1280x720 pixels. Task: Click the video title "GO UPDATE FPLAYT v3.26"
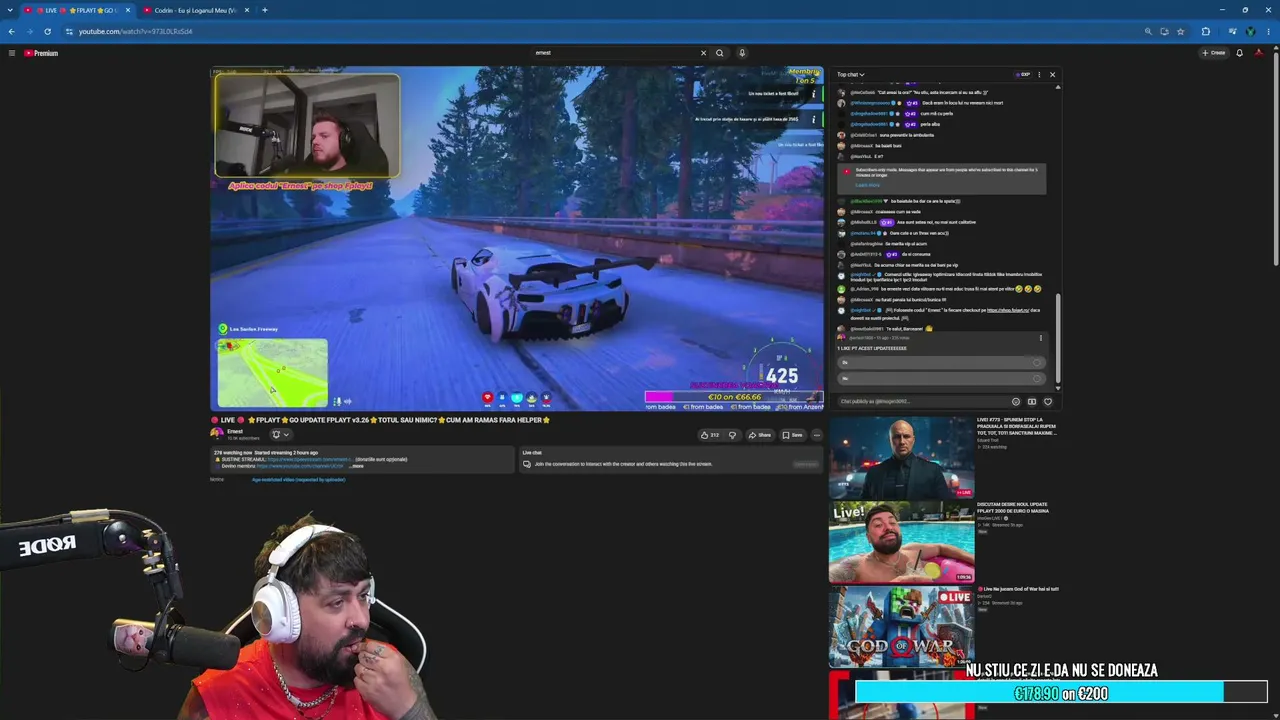tap(380, 420)
